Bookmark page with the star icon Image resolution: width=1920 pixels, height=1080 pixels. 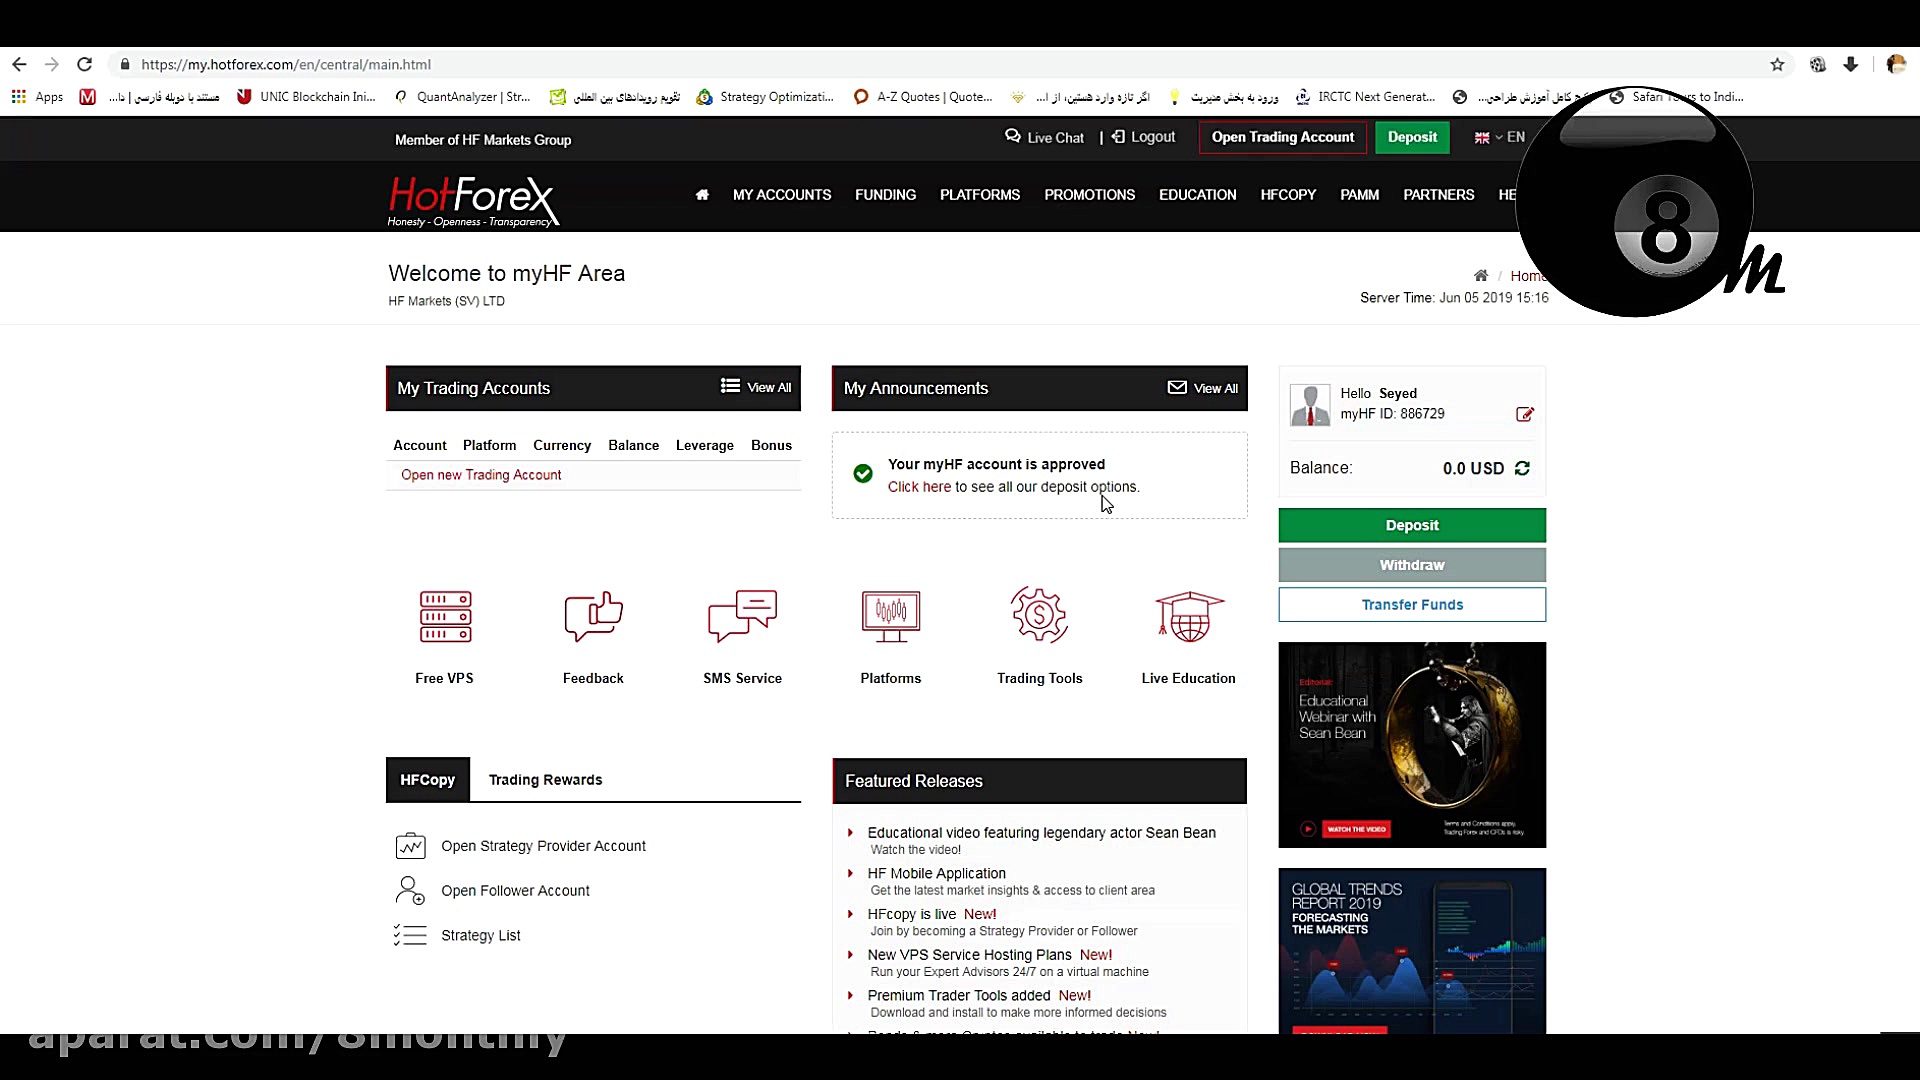[x=1777, y=64]
